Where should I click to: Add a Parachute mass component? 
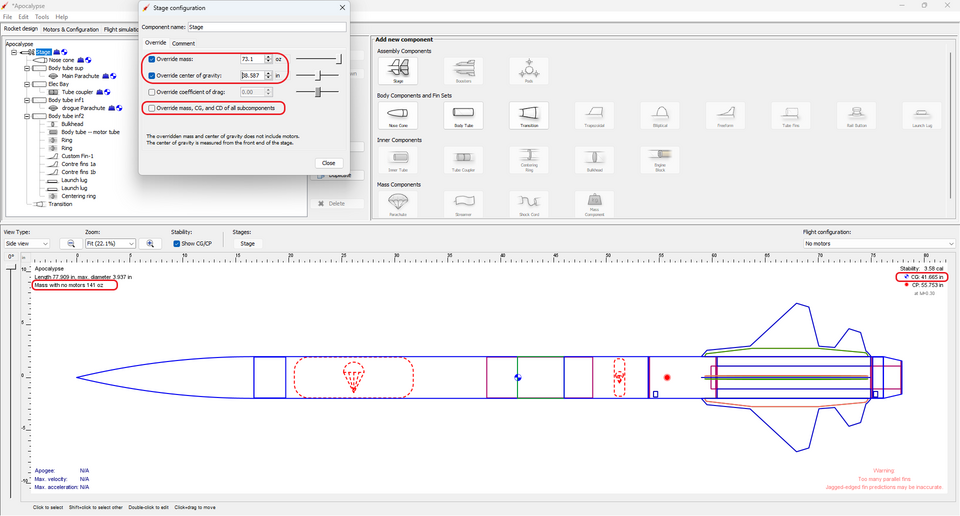click(398, 204)
